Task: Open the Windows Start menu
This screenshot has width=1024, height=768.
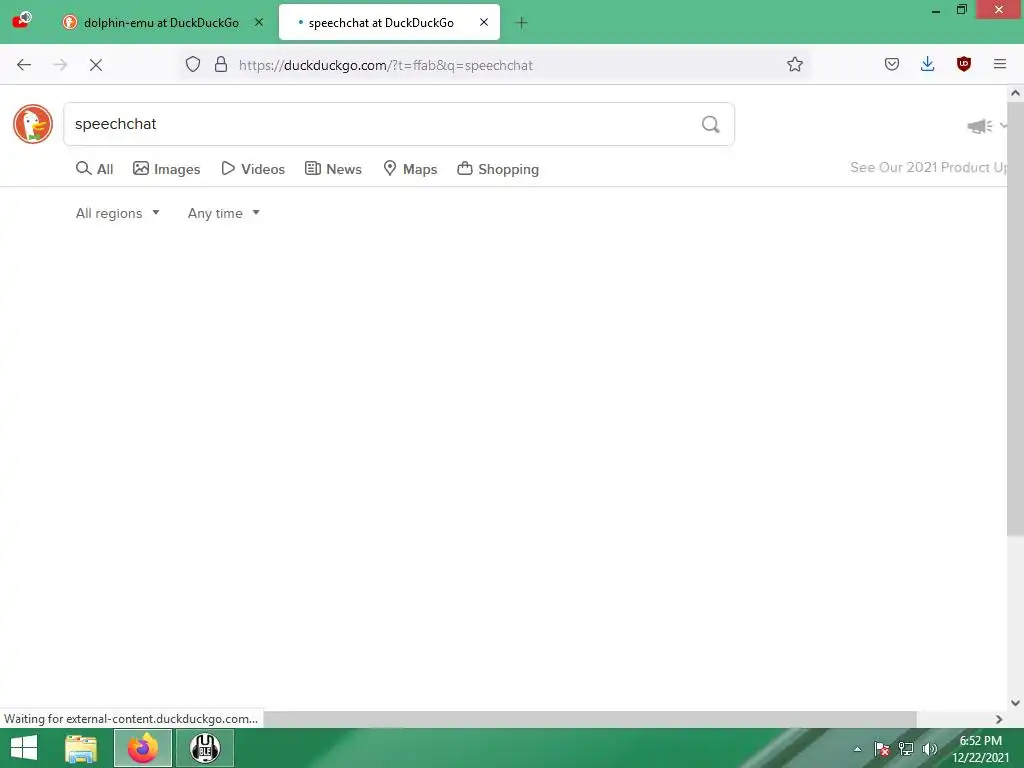Action: 24,748
